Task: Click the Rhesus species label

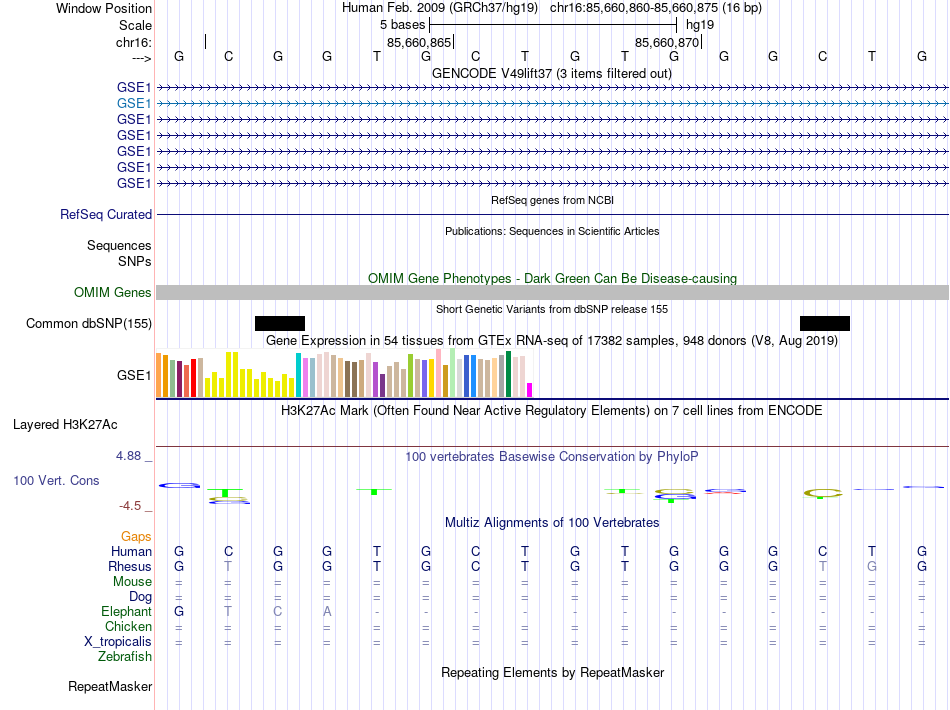Action: [130, 566]
